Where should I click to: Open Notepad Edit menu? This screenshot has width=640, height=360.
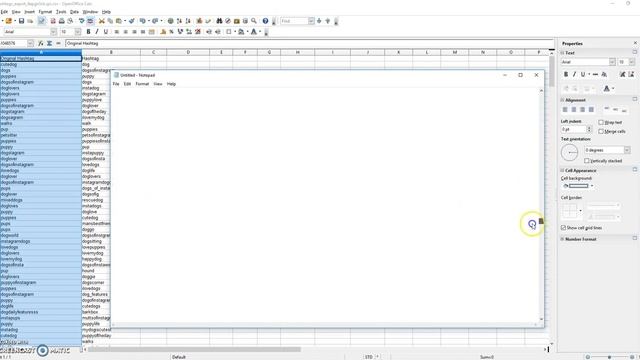127,84
